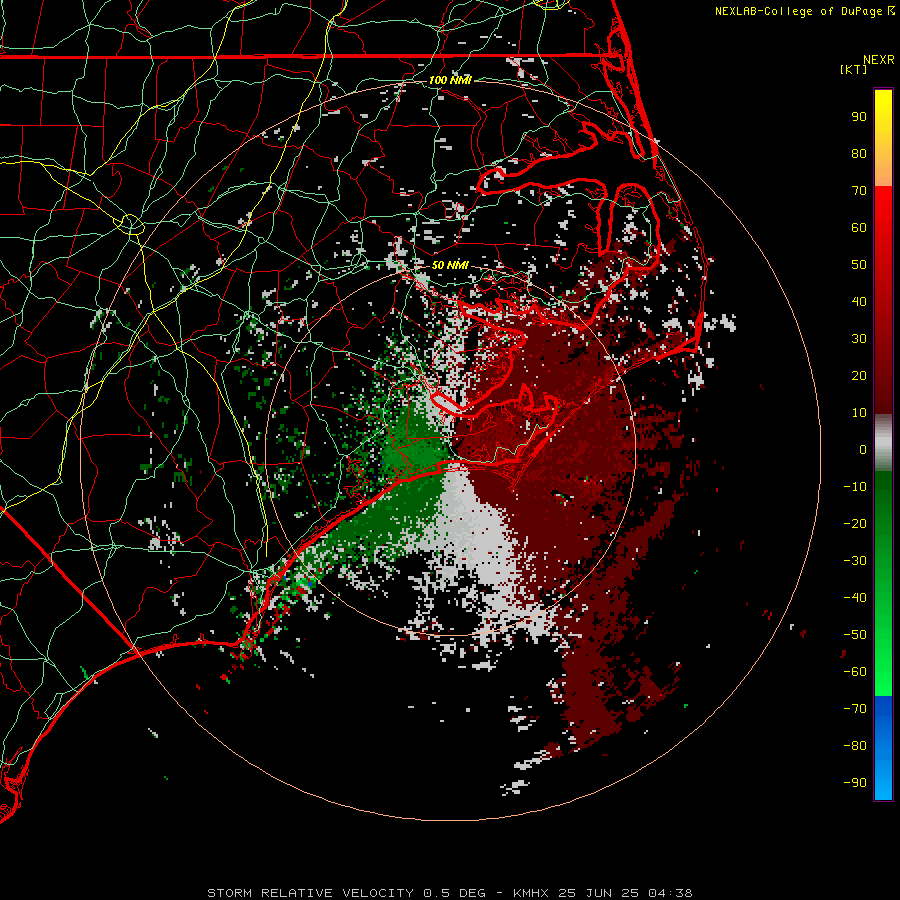The width and height of the screenshot is (900, 900).
Task: Click the 60 value on the velocity scale
Action: point(859,228)
